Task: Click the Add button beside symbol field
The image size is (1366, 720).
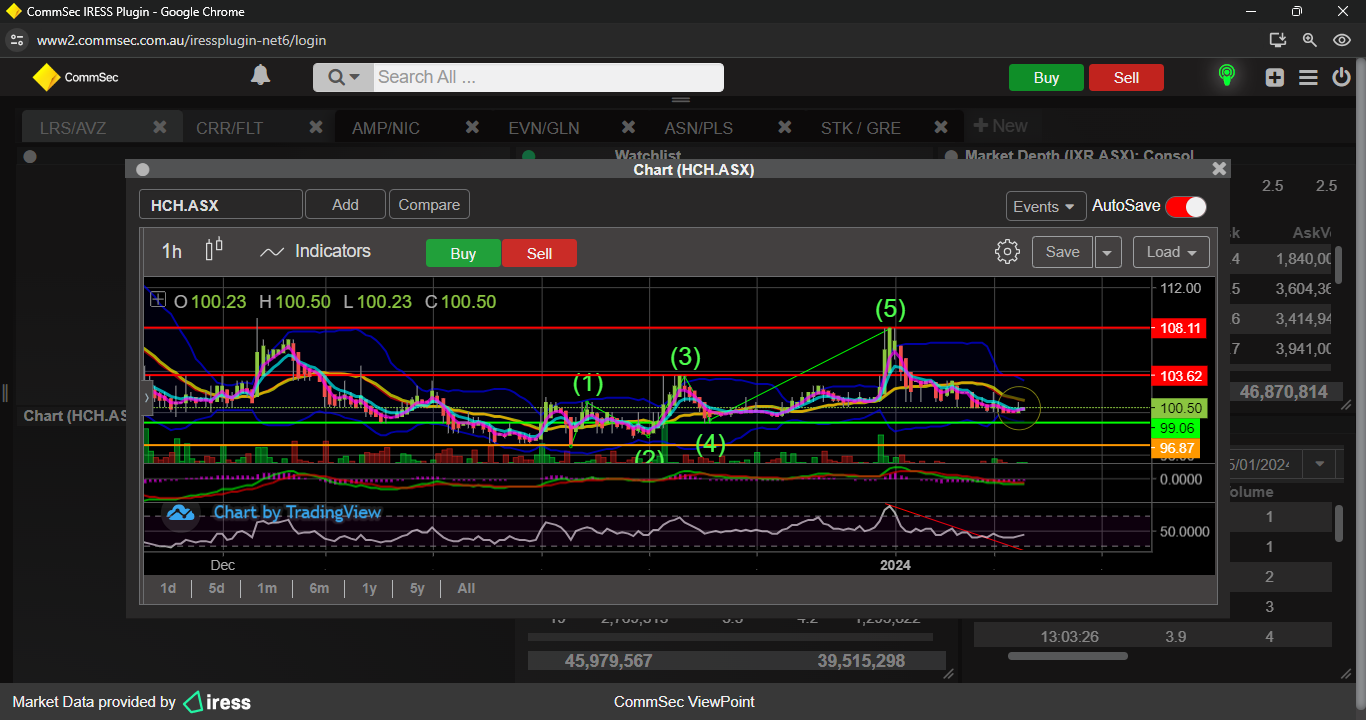Action: [x=345, y=204]
